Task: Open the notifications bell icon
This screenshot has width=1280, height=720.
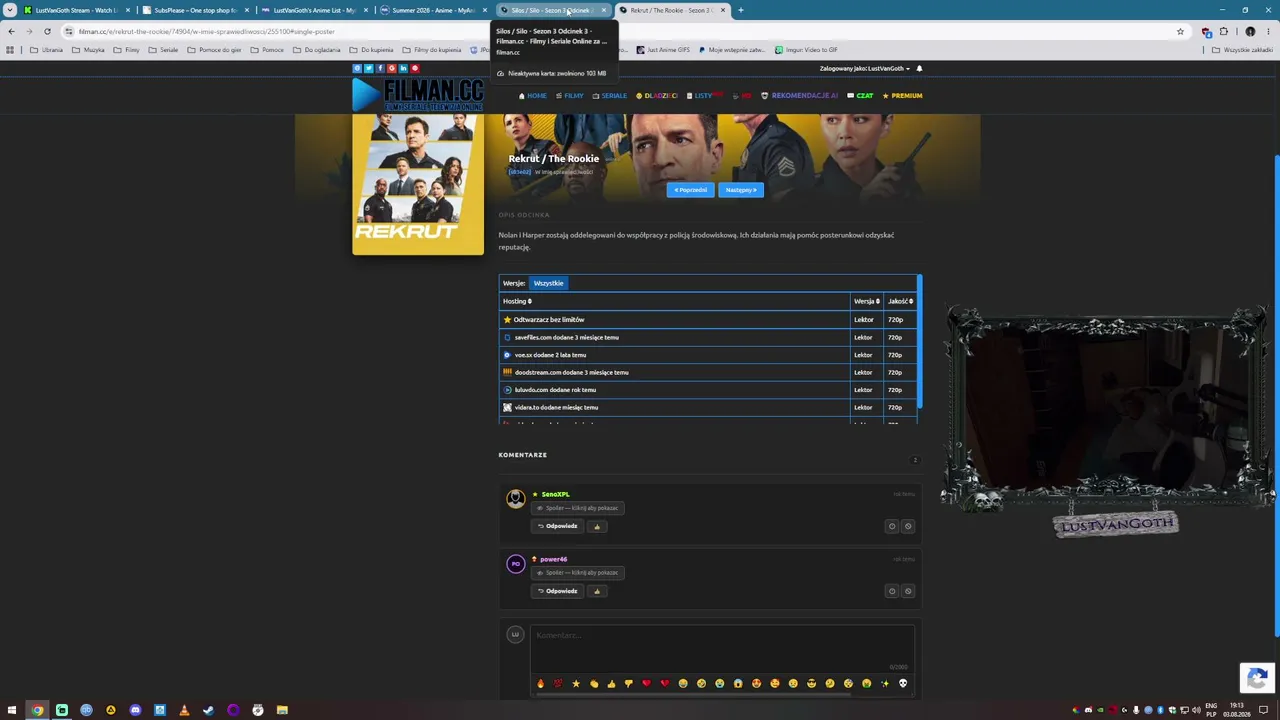Action: coord(919,69)
